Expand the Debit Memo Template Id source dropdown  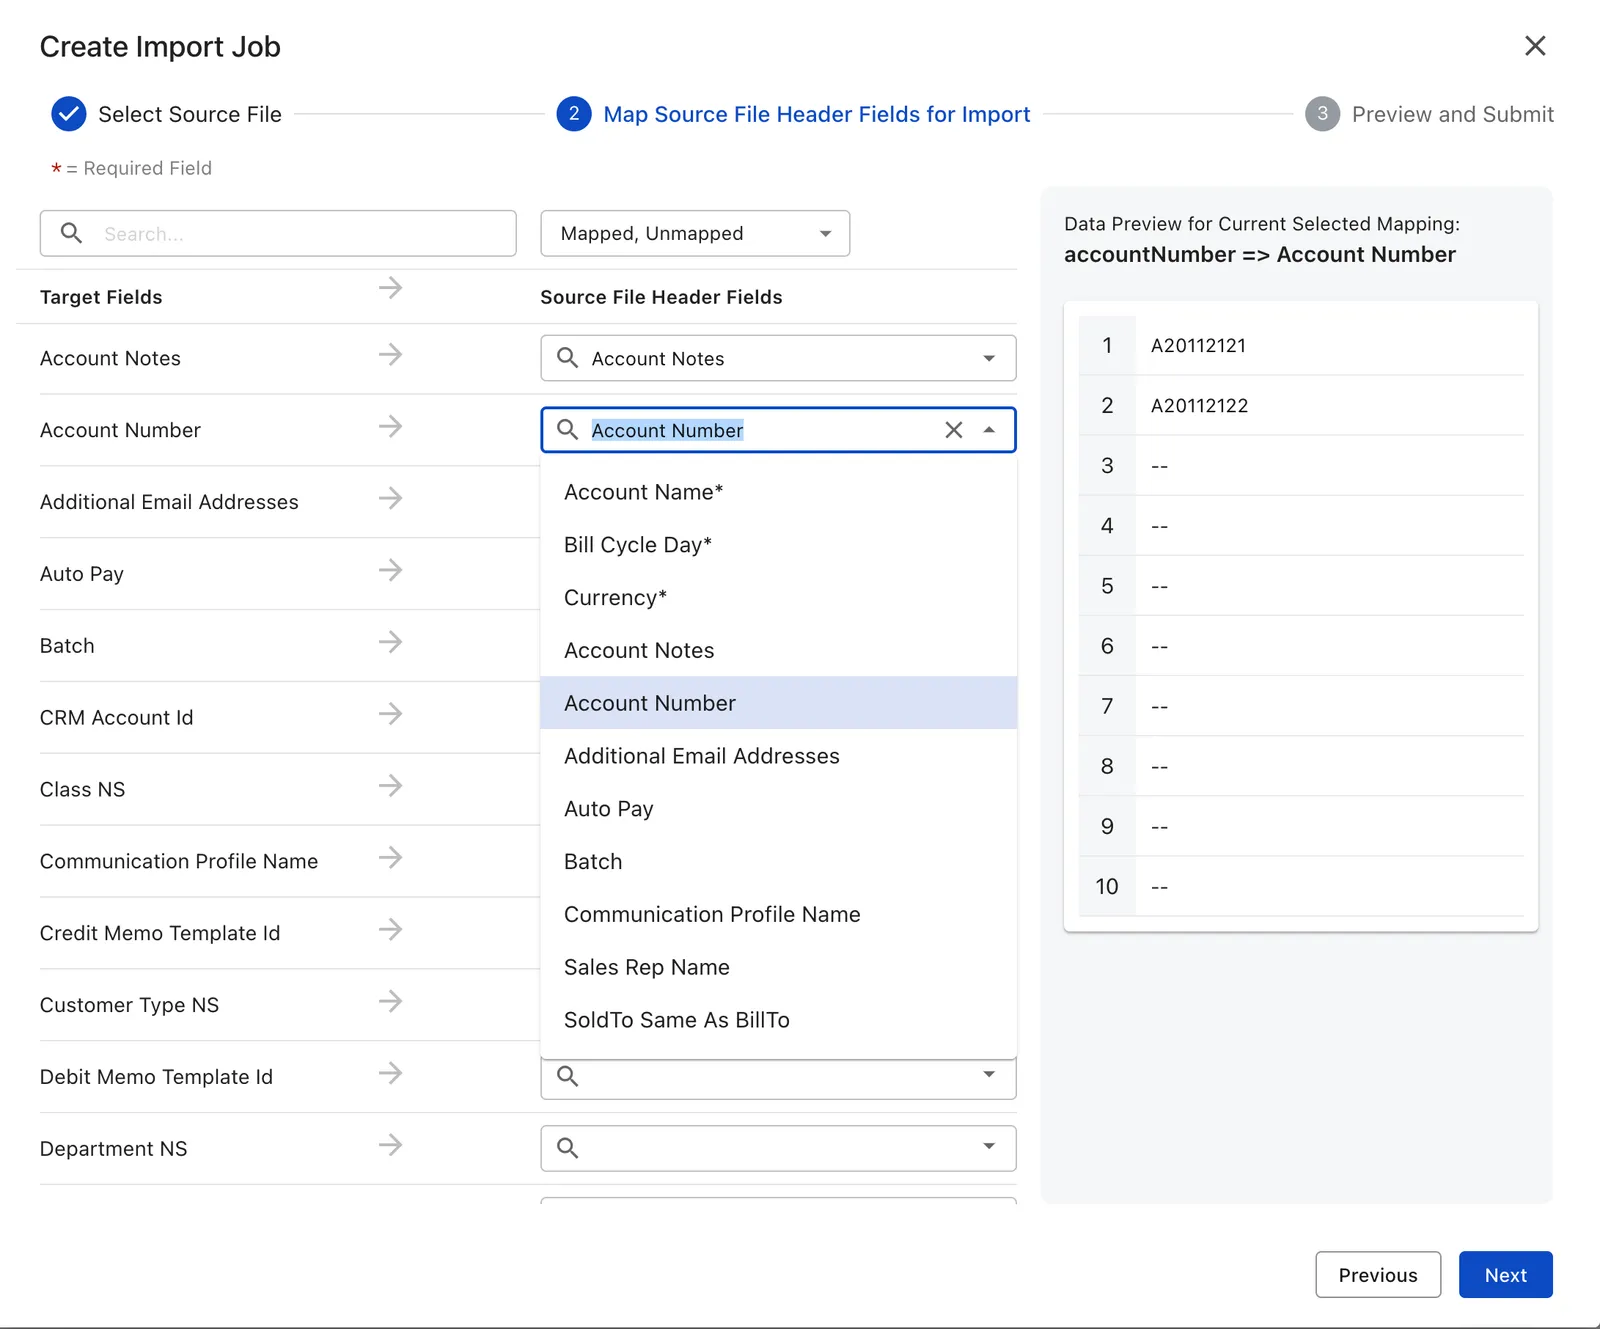click(989, 1074)
